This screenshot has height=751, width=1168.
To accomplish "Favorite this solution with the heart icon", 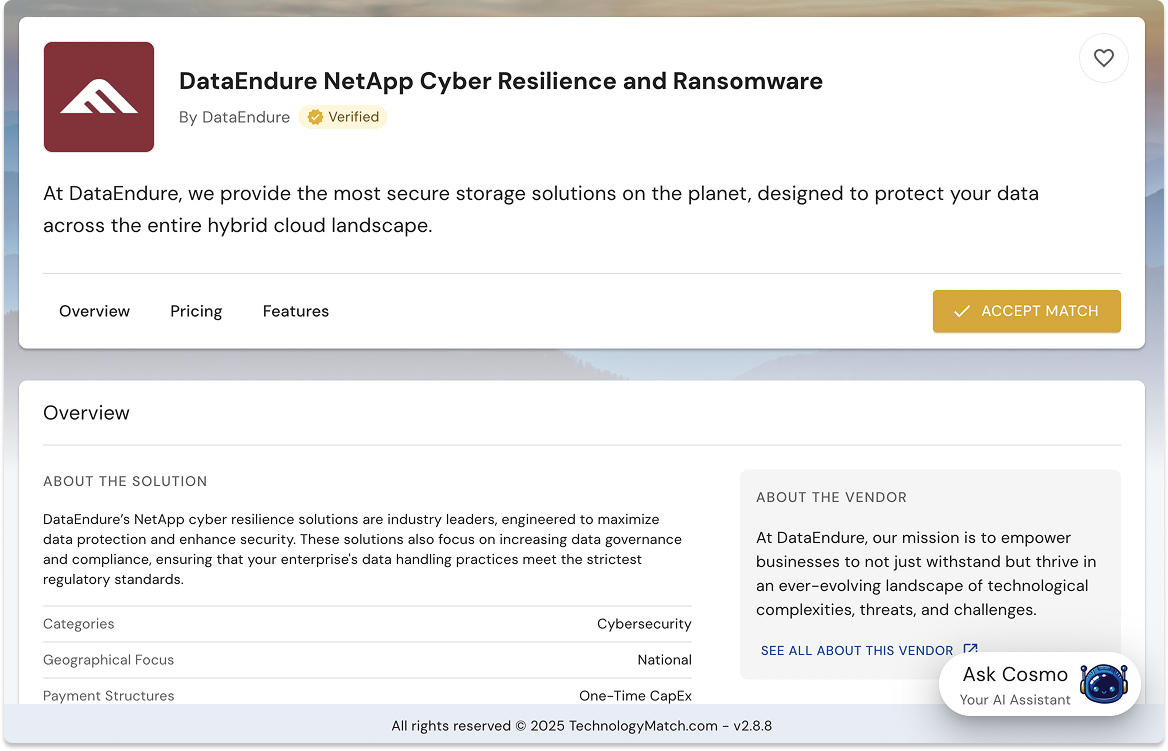I will (x=1103, y=58).
